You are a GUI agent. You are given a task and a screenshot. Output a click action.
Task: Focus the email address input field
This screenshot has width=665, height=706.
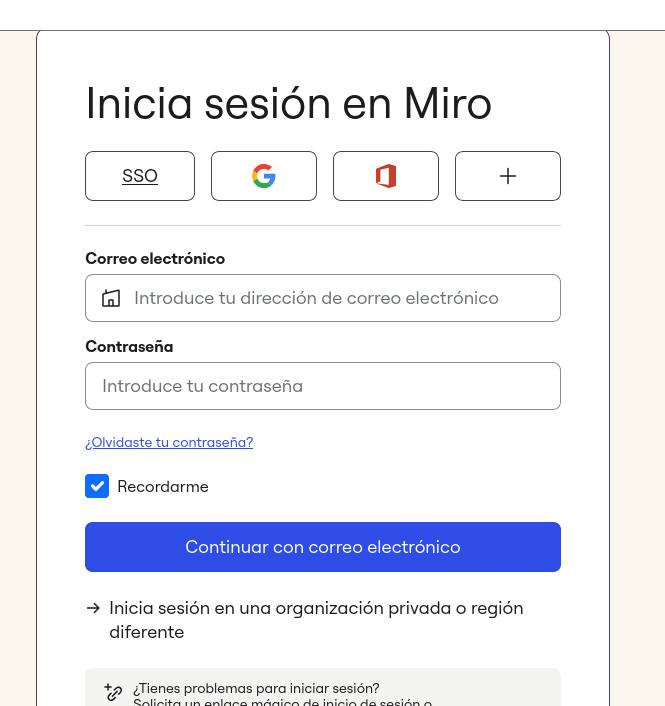340,298
